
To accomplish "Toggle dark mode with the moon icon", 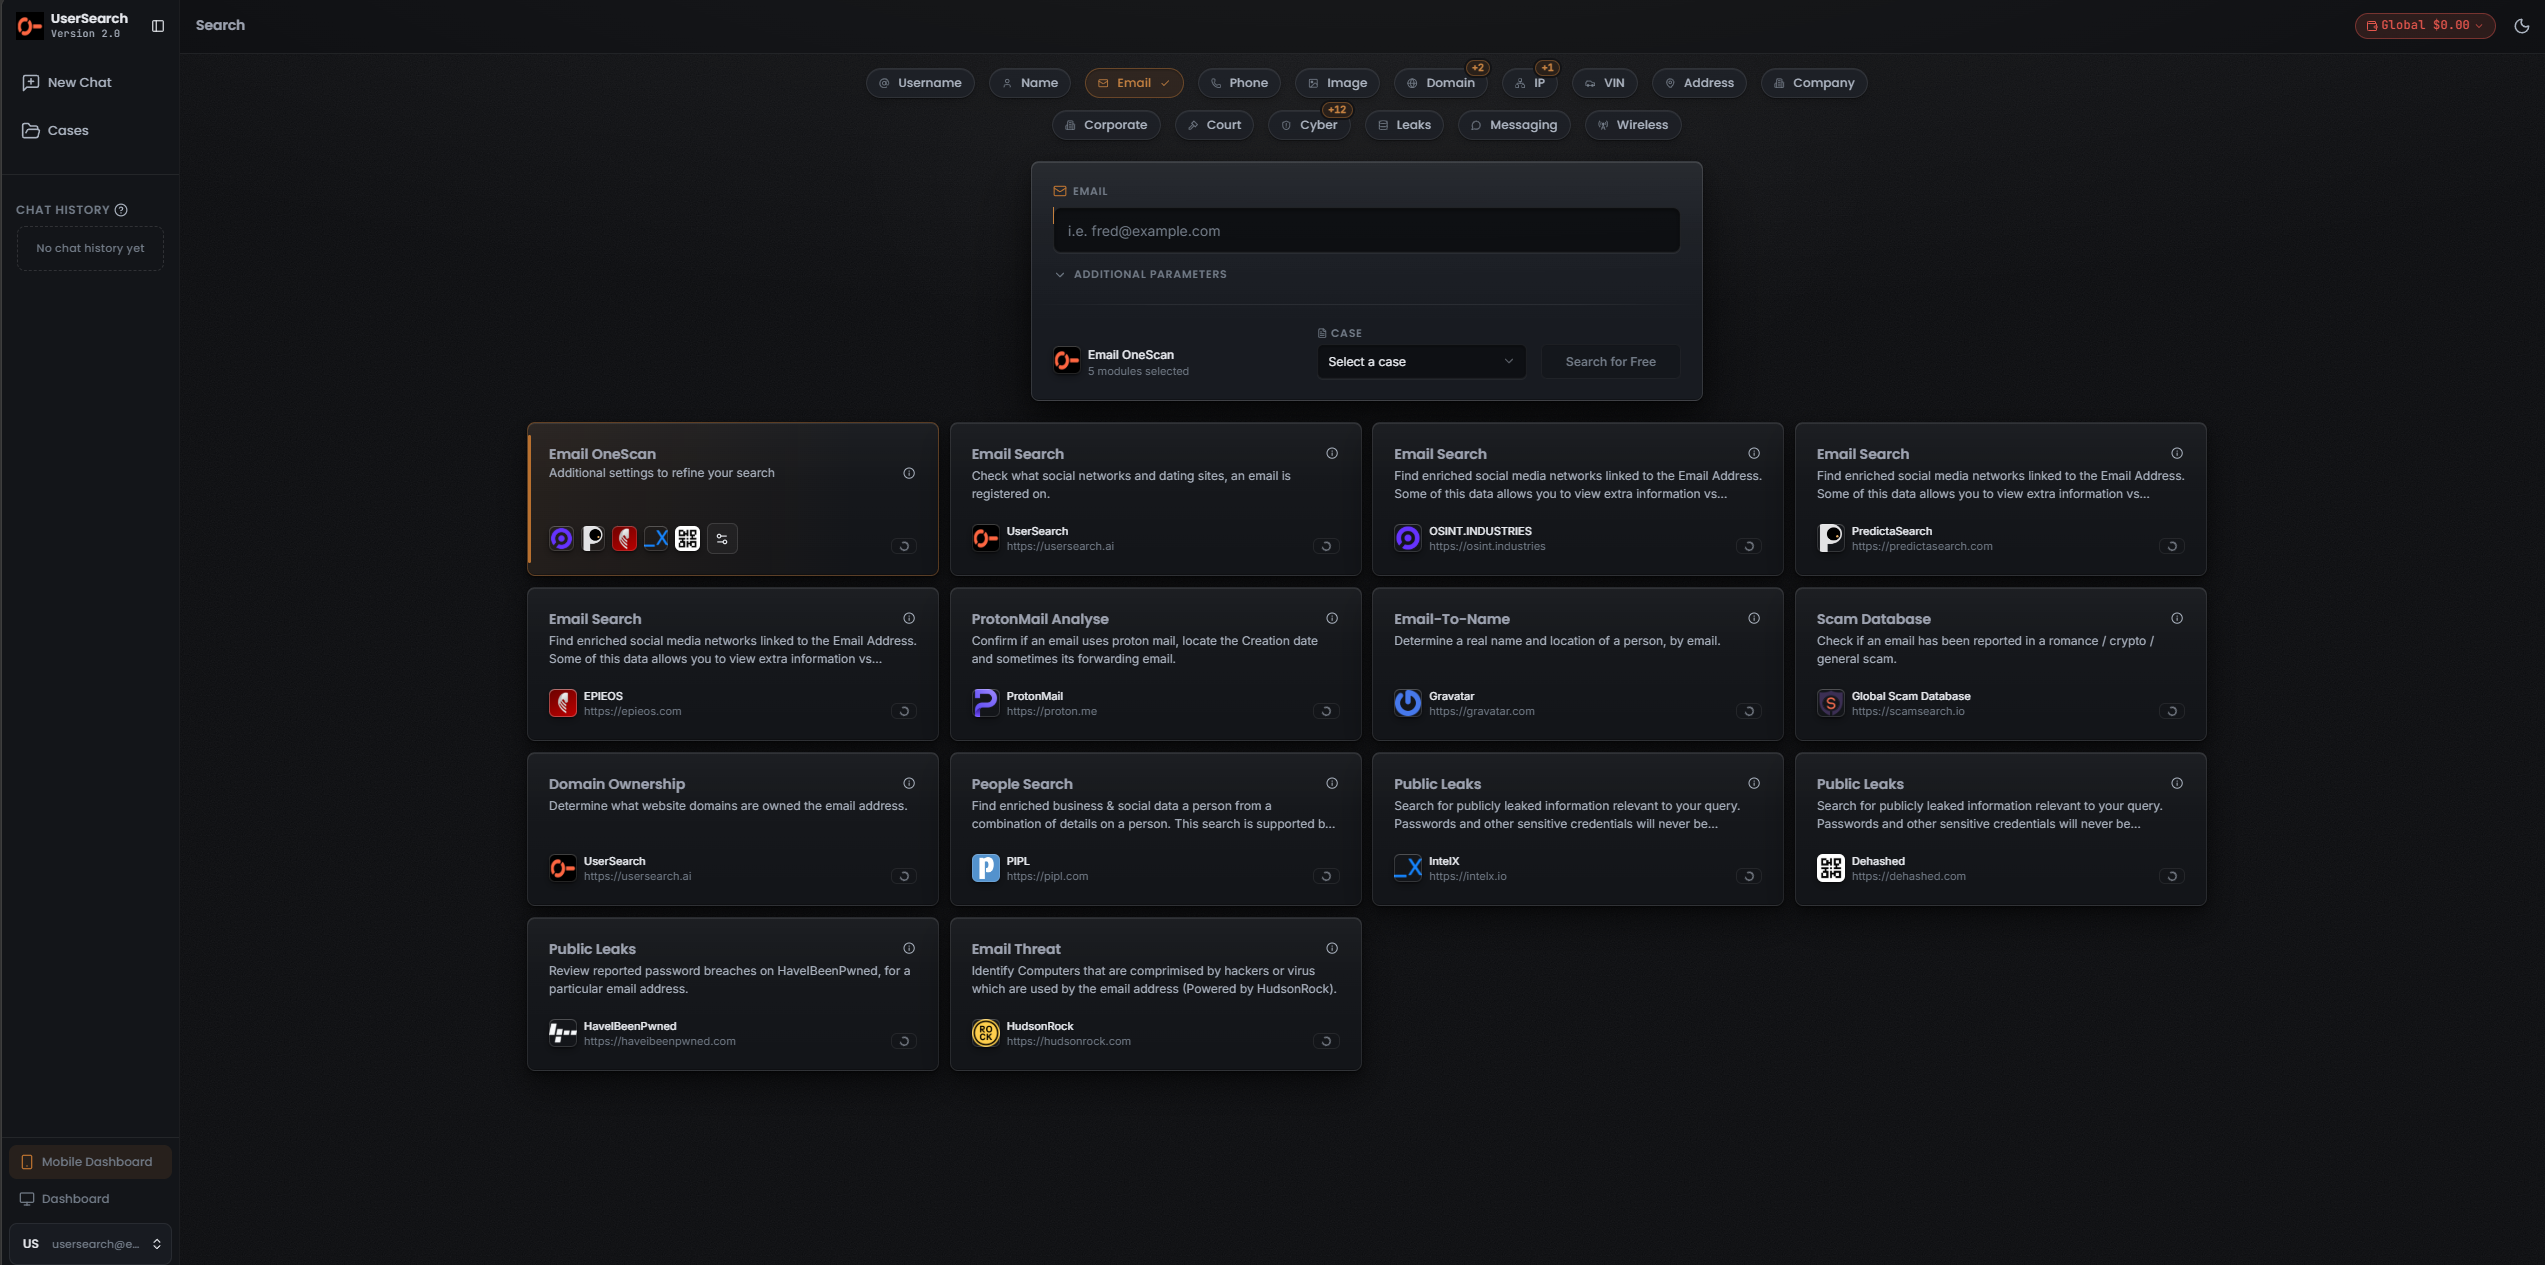I will pyautogui.click(x=2521, y=26).
